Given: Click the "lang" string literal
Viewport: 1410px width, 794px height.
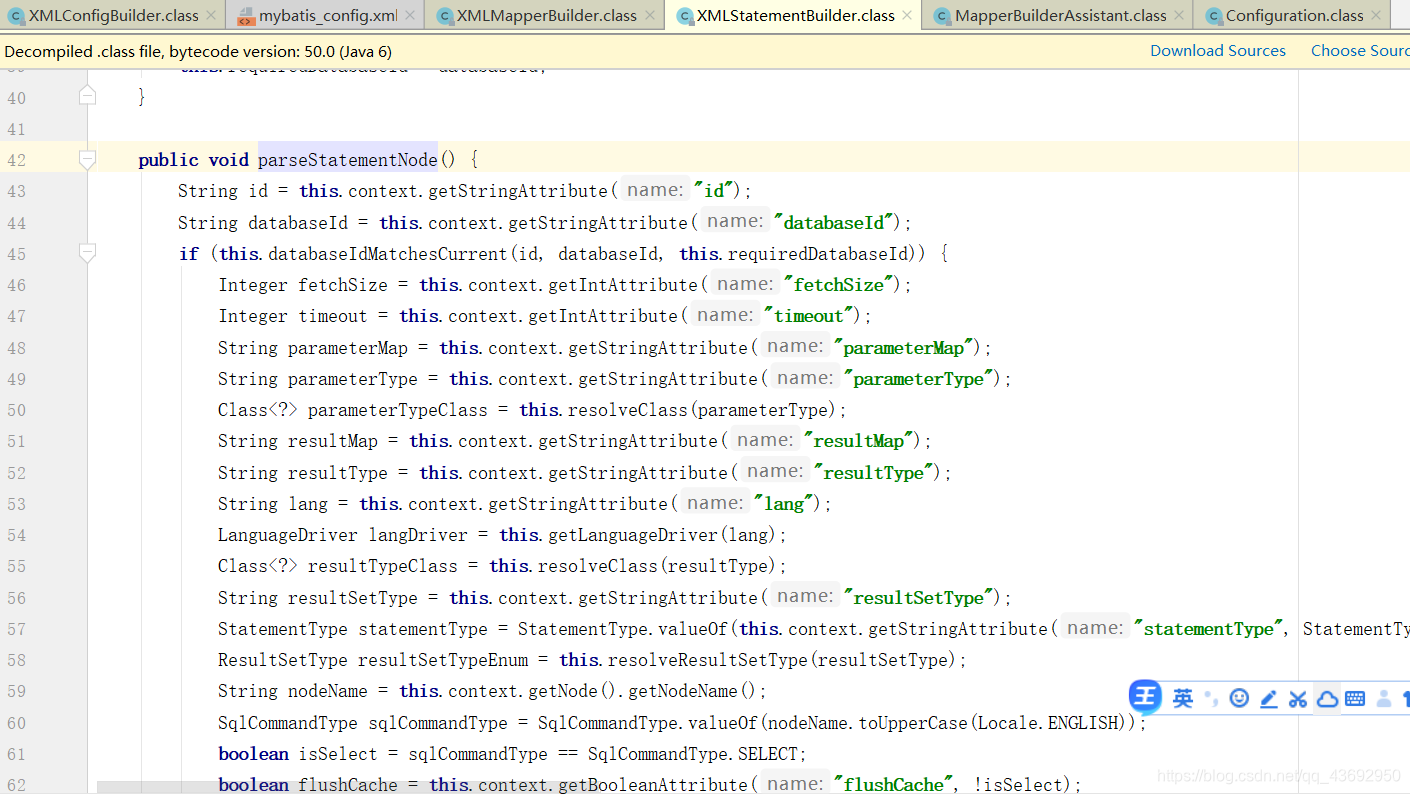Looking at the screenshot, I should 784,503.
